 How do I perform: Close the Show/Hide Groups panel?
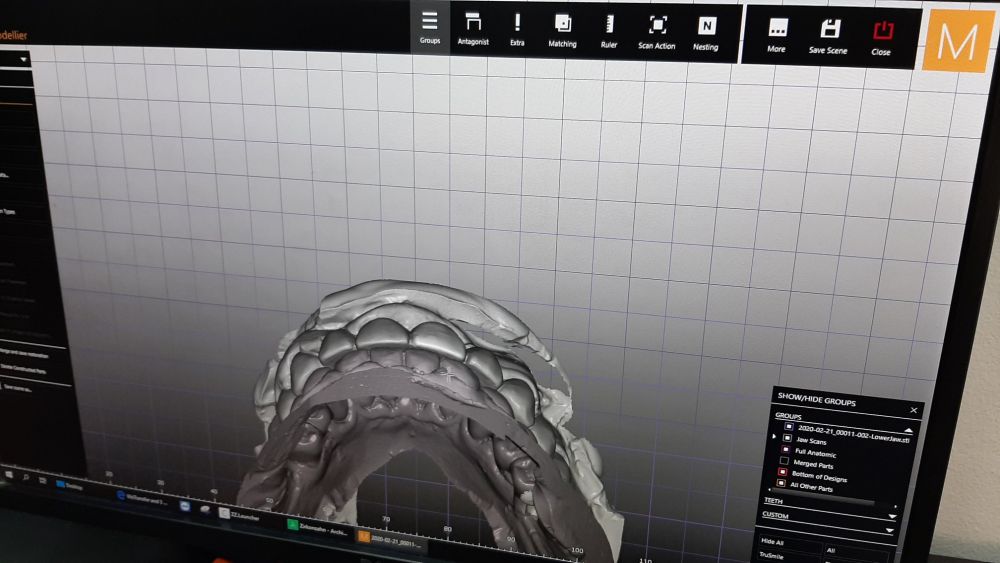coord(913,410)
